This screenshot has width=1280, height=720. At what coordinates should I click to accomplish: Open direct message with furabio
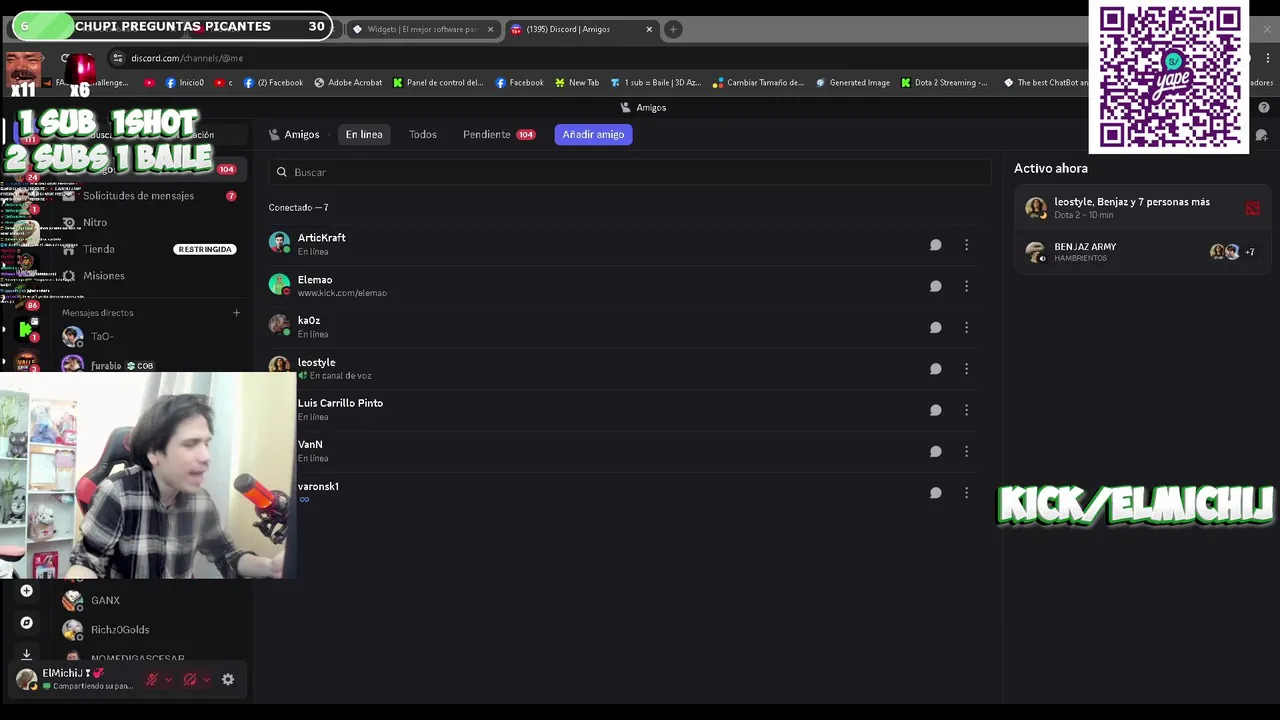click(x=148, y=365)
